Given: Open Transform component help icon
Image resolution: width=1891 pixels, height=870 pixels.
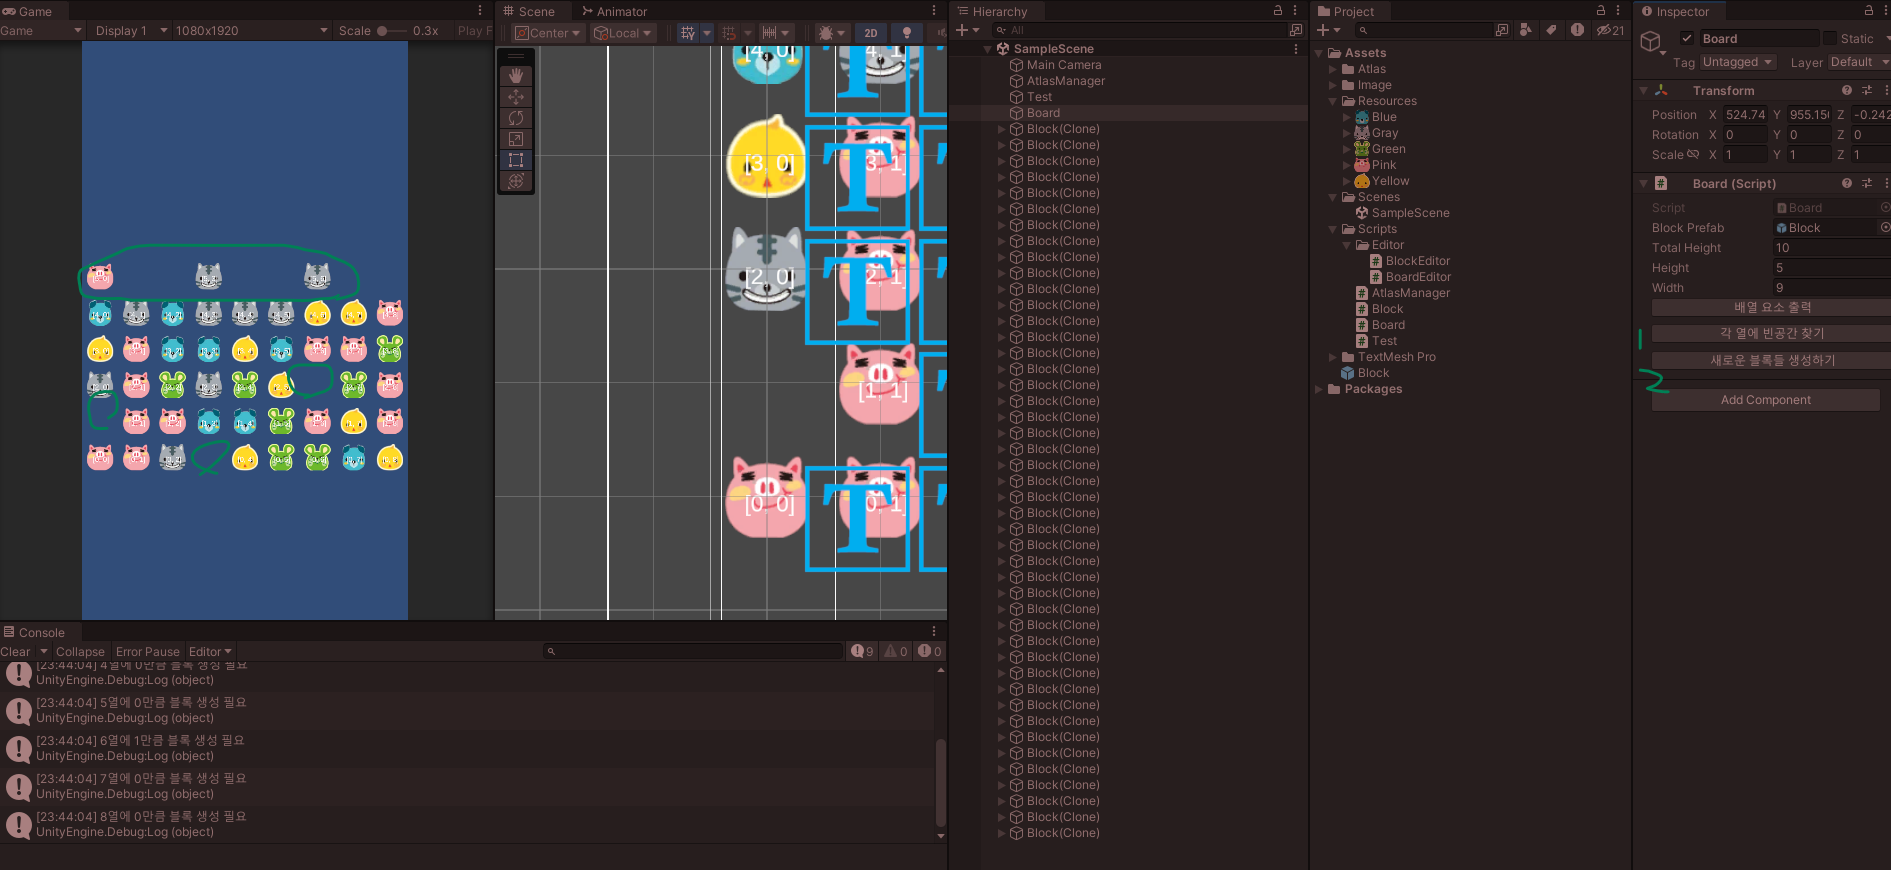Looking at the screenshot, I should pyautogui.click(x=1847, y=90).
